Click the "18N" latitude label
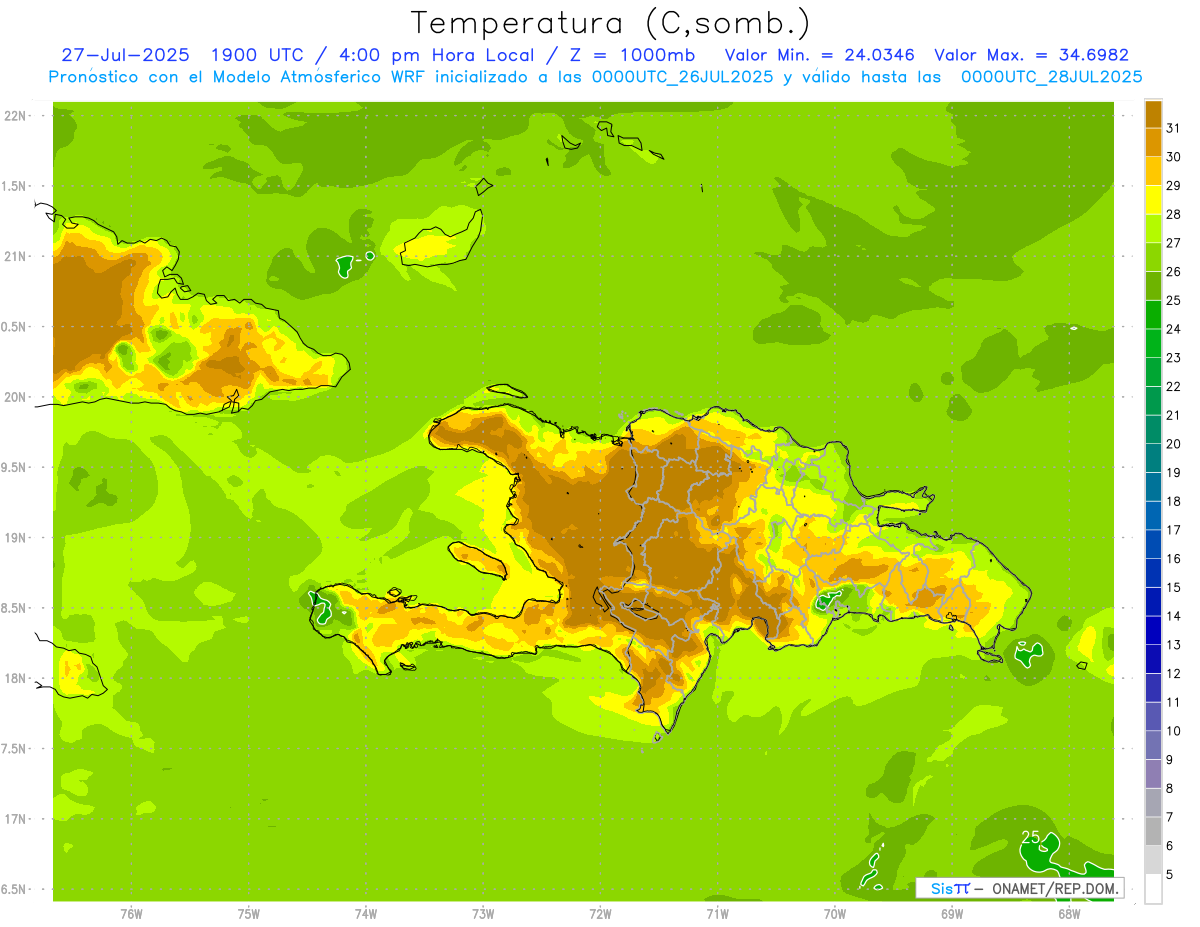1200x927 pixels. [15, 678]
